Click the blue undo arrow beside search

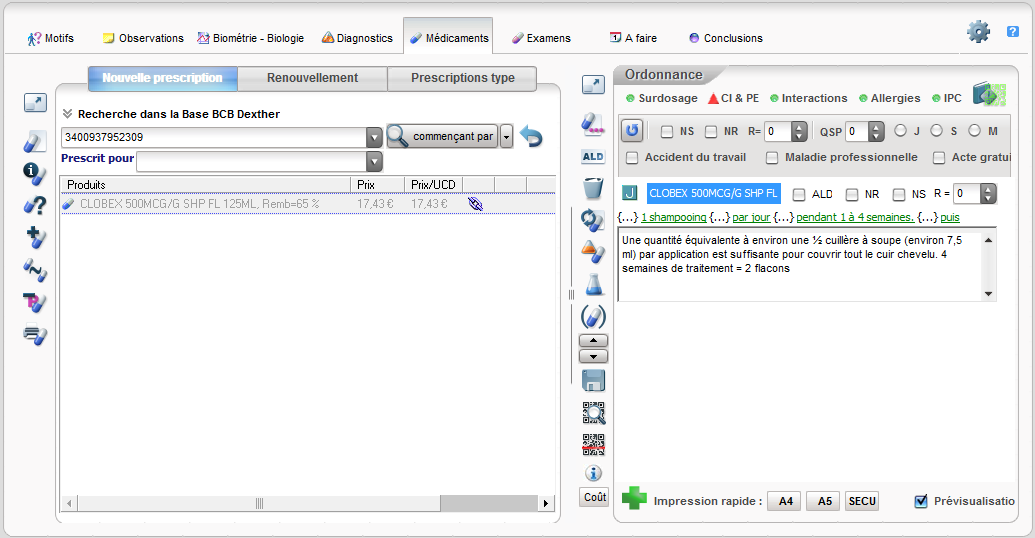531,137
